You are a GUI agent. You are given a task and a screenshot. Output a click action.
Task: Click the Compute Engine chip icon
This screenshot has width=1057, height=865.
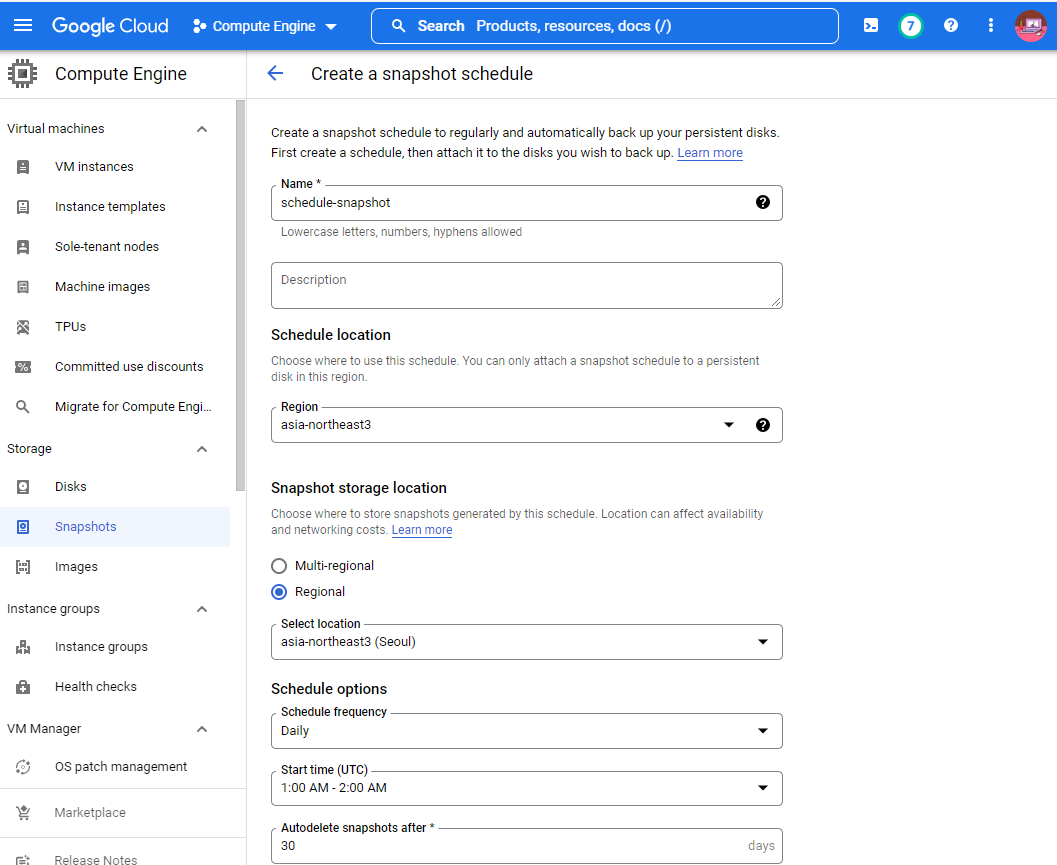point(22,73)
